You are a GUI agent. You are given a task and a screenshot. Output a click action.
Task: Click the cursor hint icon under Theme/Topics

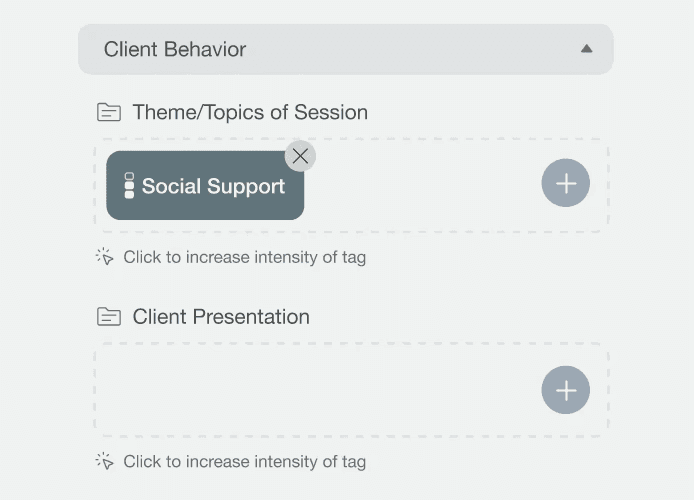tap(105, 256)
